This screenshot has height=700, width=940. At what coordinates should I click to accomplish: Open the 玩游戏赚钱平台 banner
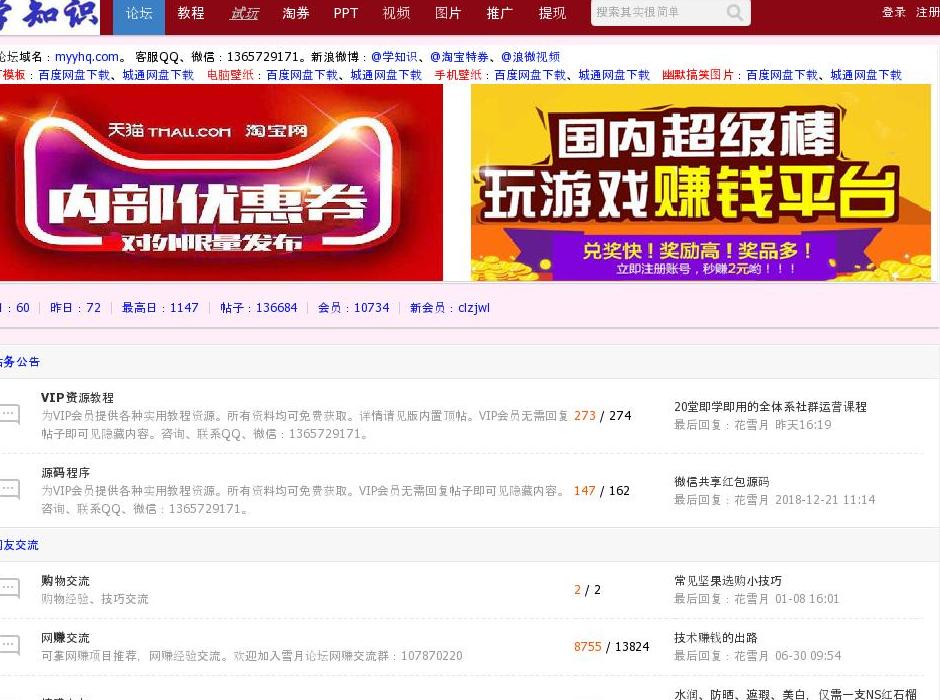(x=701, y=182)
